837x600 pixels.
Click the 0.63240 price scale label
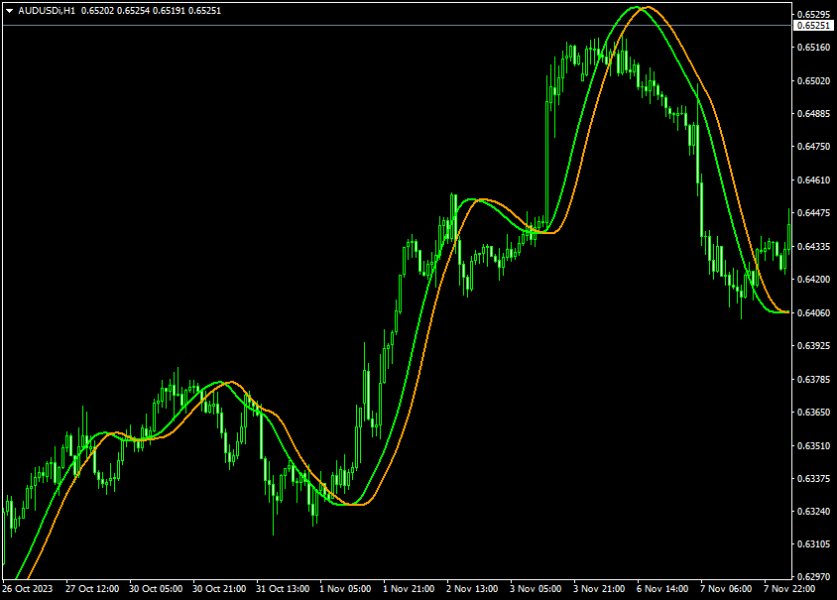[x=814, y=511]
